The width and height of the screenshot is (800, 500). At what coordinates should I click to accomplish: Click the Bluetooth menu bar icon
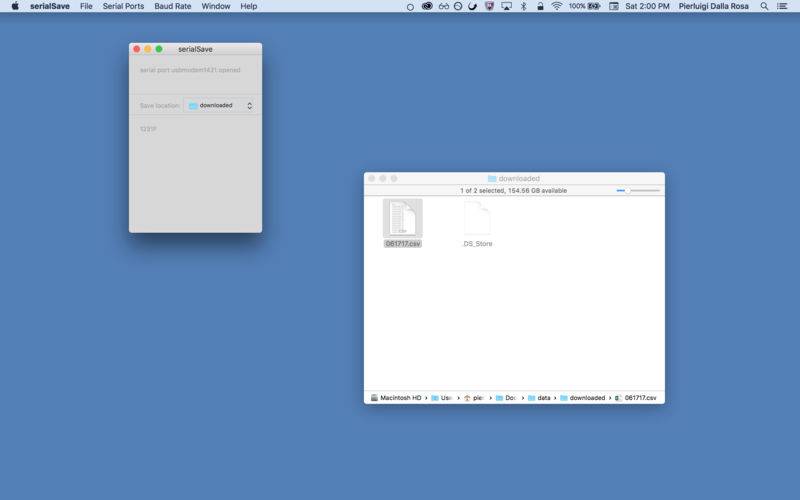point(523,6)
